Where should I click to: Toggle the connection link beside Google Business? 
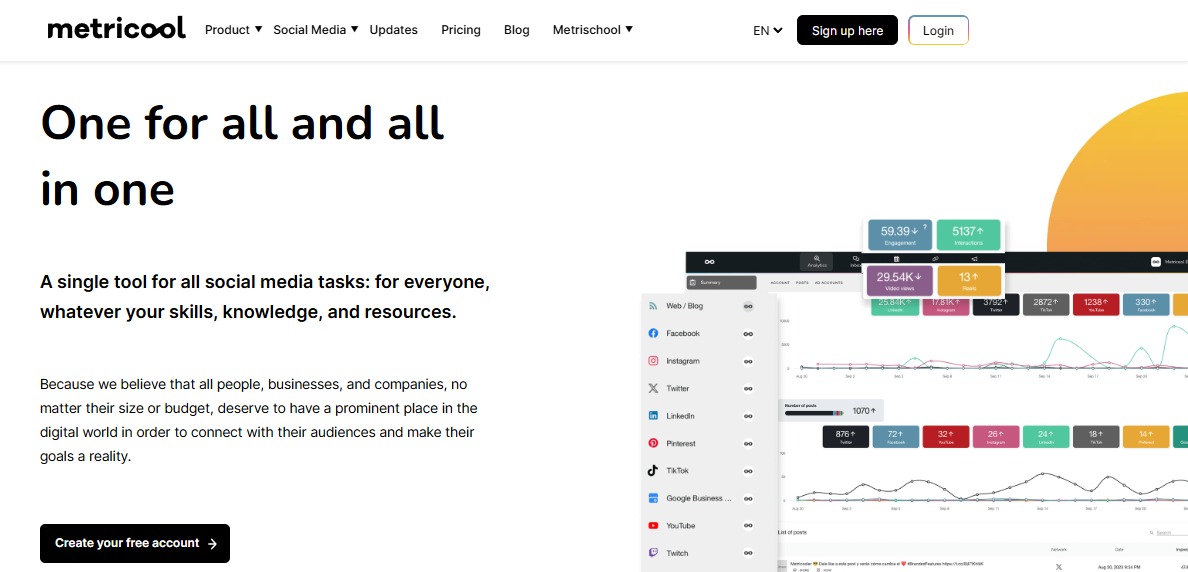pos(748,498)
